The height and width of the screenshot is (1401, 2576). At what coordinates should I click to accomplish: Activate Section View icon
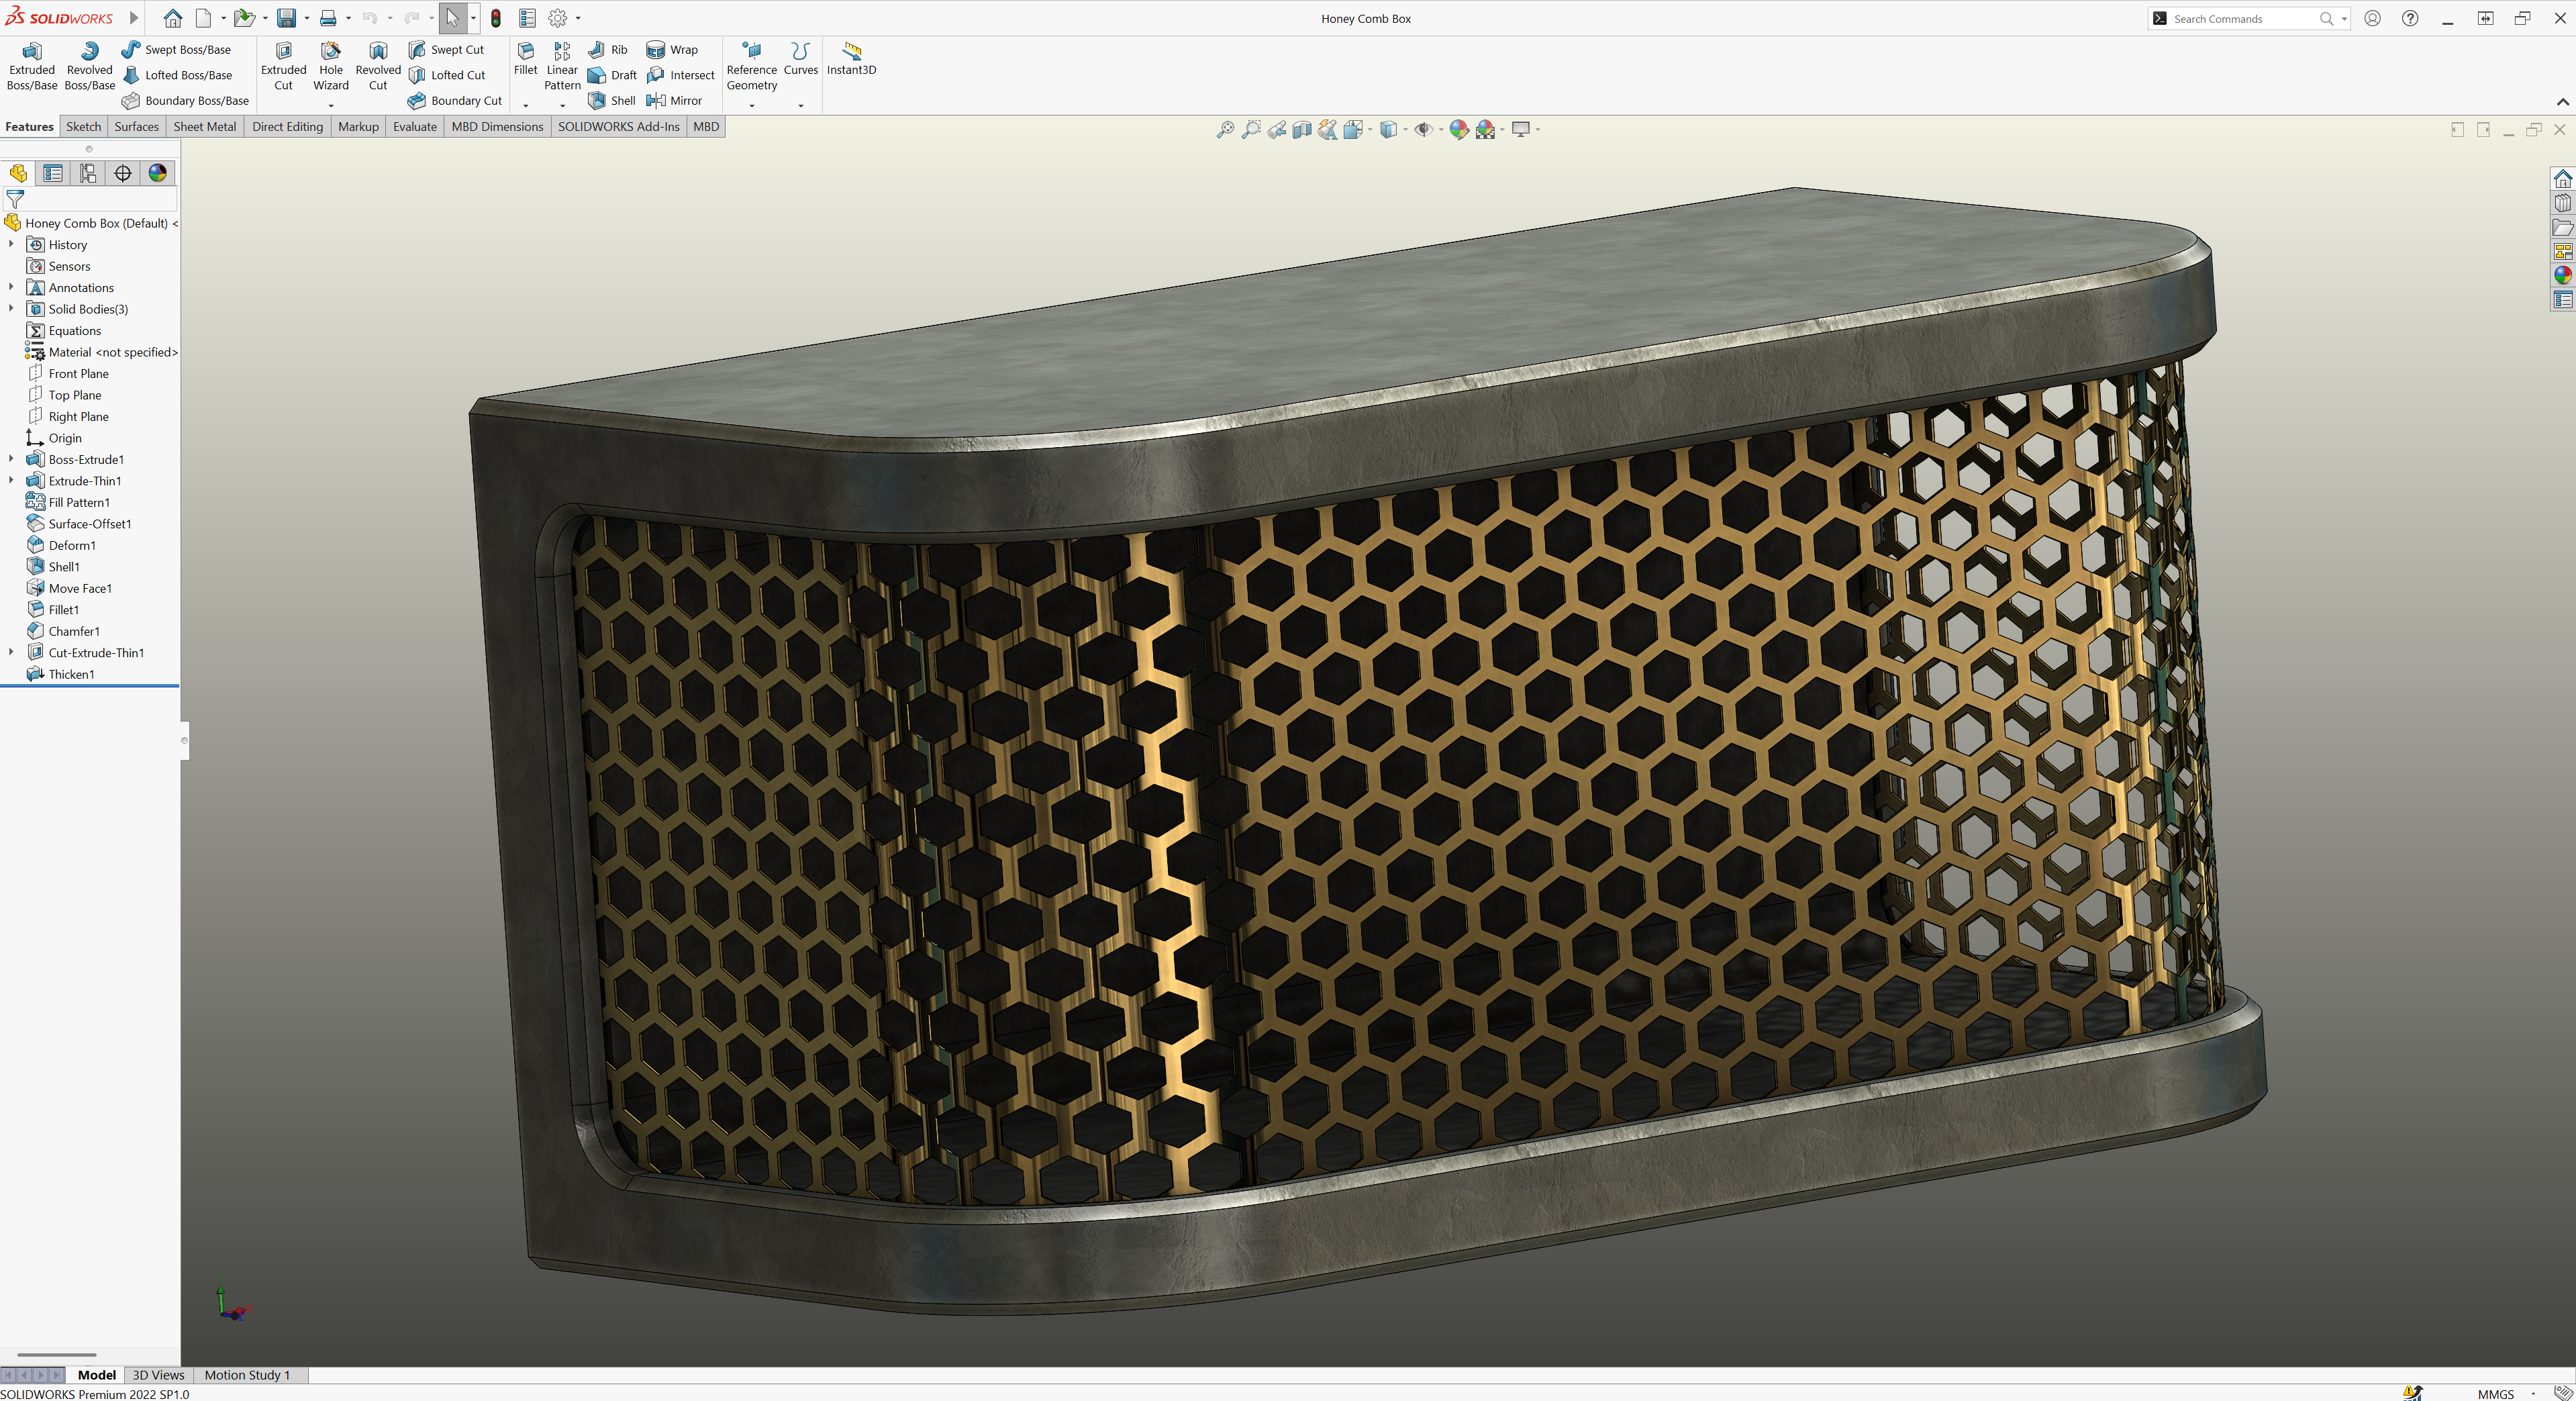coord(1302,129)
